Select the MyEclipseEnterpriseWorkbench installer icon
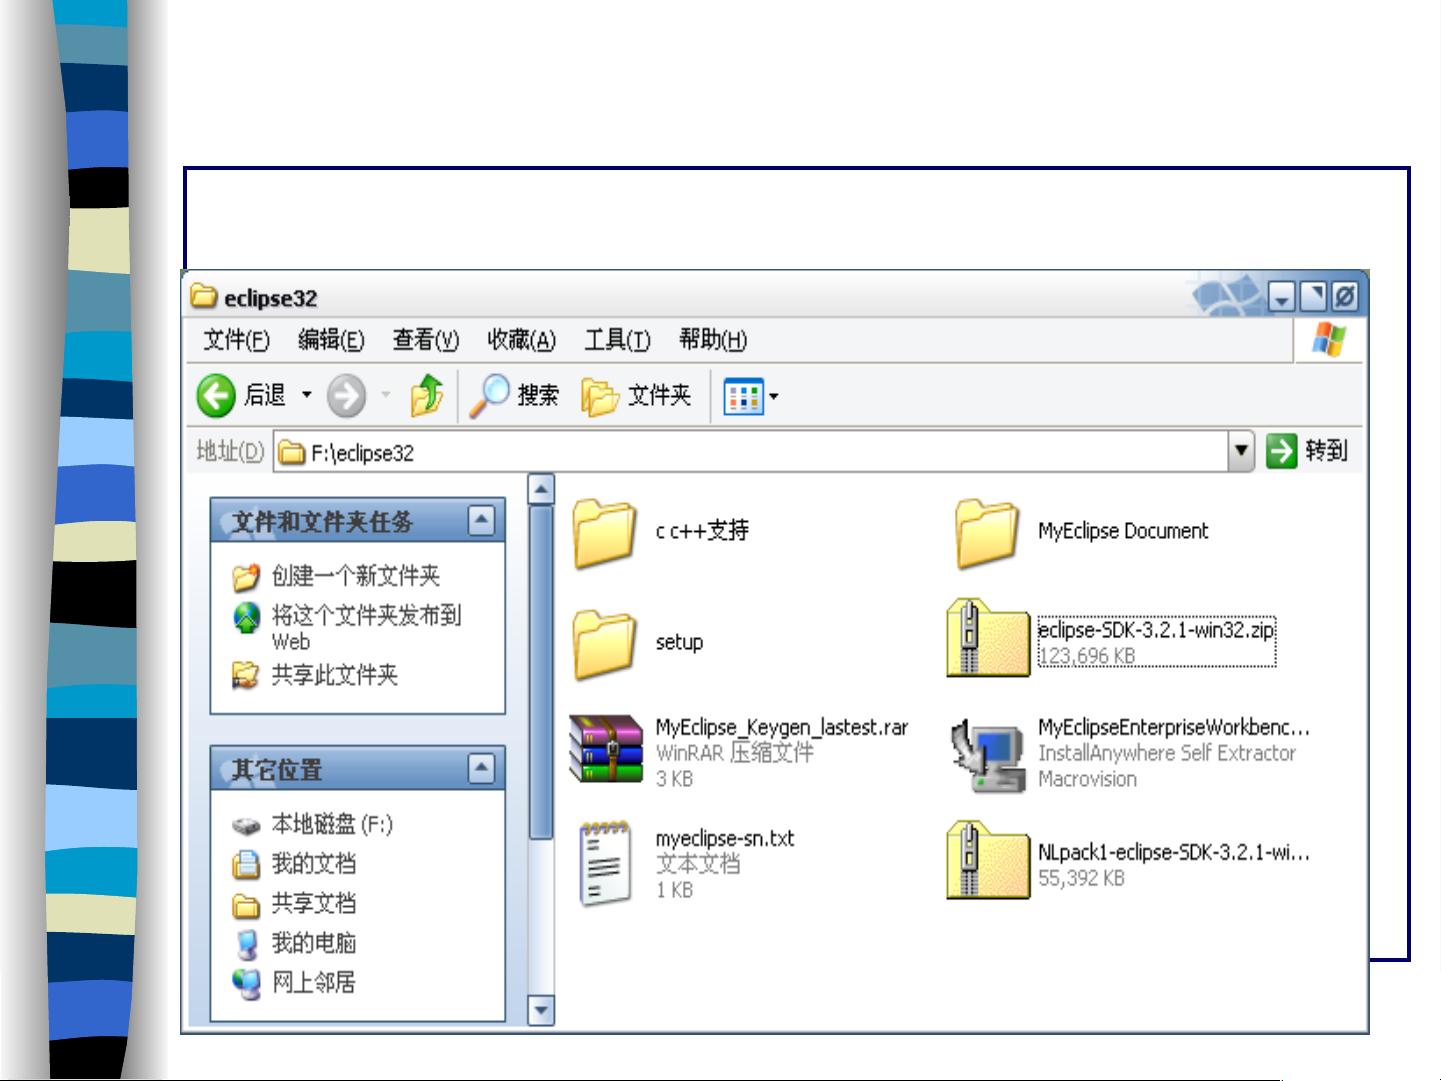 [987, 756]
